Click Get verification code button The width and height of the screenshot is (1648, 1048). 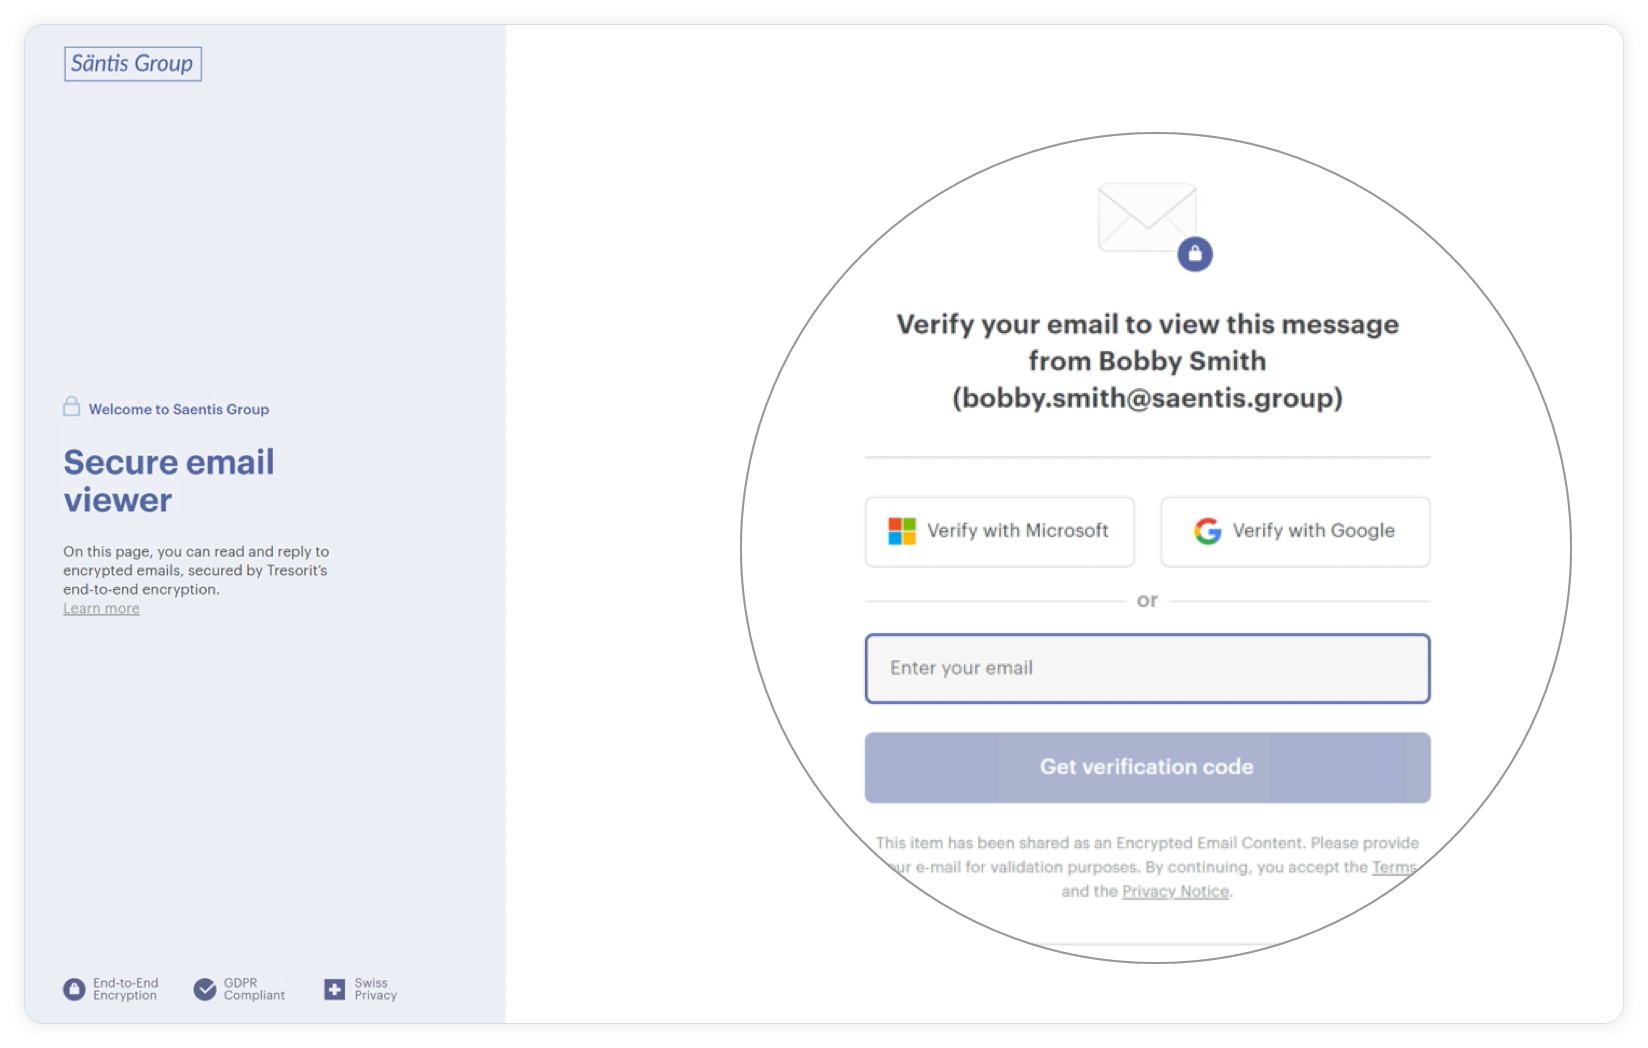(1147, 767)
